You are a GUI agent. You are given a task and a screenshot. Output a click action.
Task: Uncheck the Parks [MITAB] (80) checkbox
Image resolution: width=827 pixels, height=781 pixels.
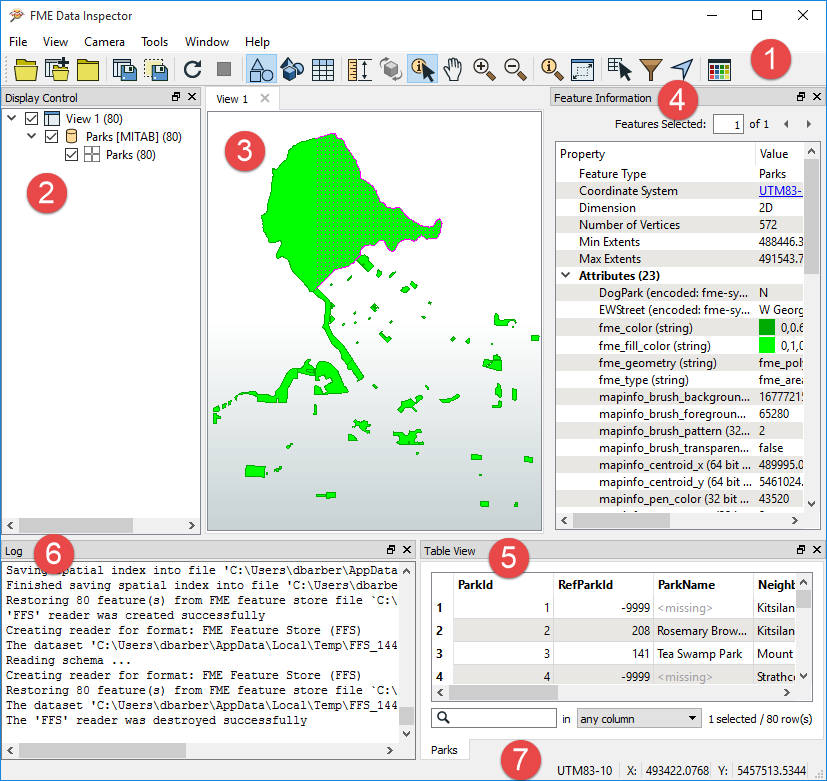51,137
